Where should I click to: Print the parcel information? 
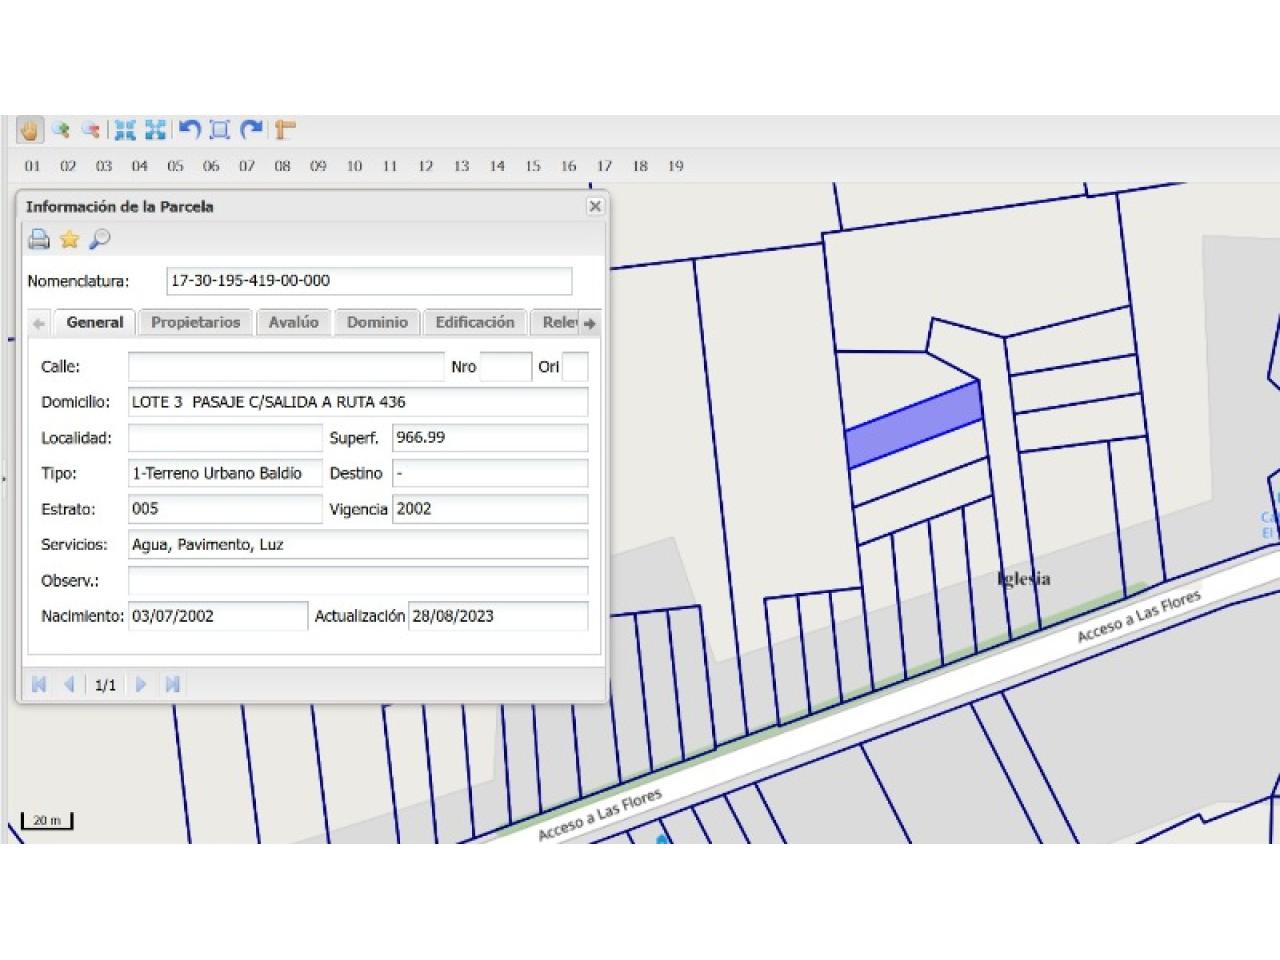(x=39, y=239)
